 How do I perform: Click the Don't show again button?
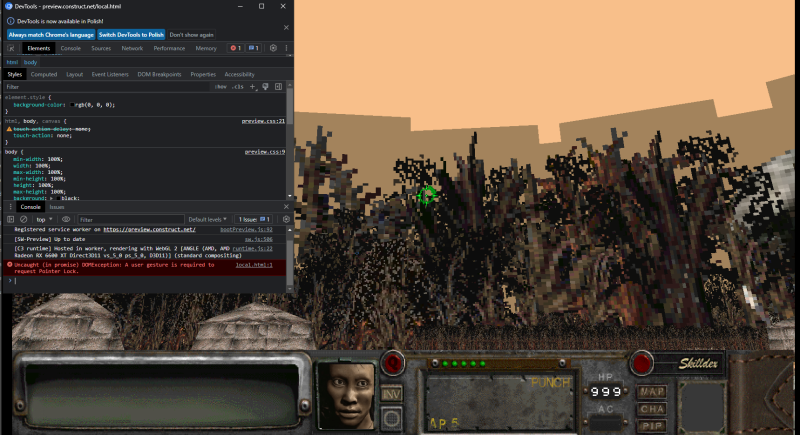click(x=191, y=35)
